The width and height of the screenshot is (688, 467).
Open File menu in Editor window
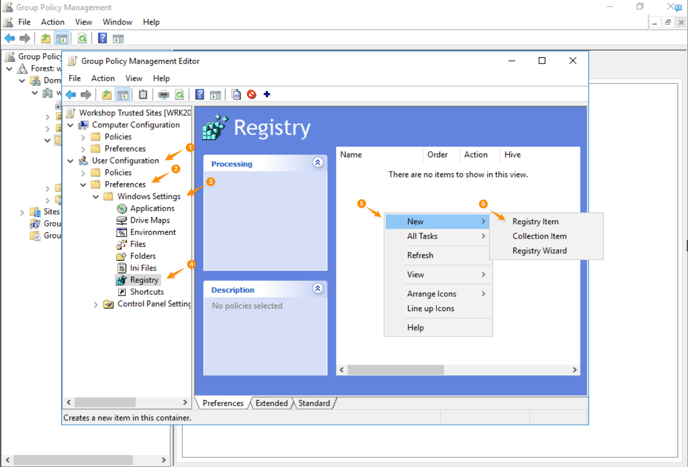point(75,79)
